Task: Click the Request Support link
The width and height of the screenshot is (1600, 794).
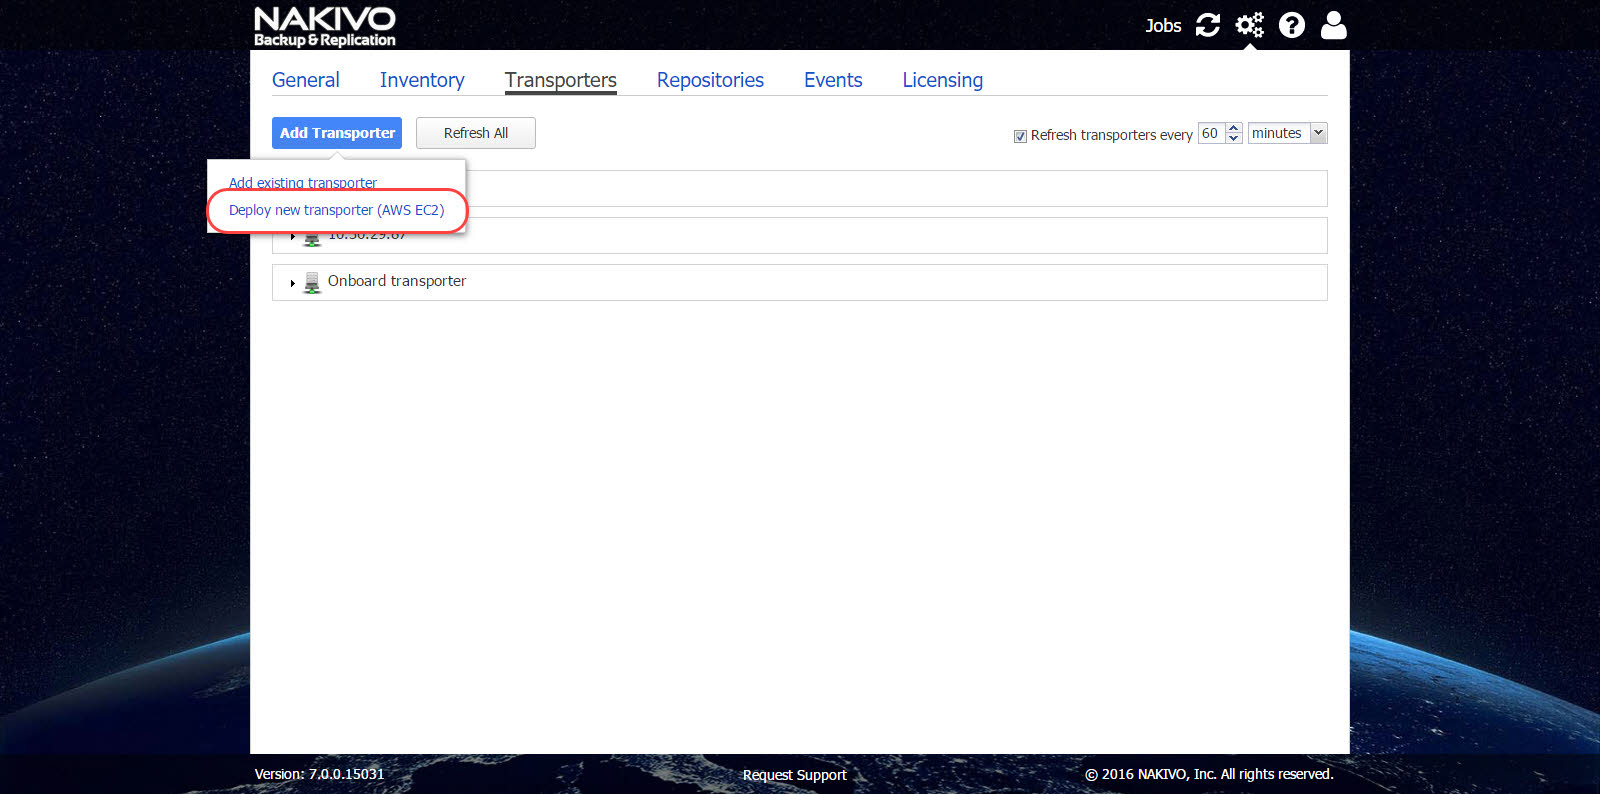Action: click(x=794, y=775)
